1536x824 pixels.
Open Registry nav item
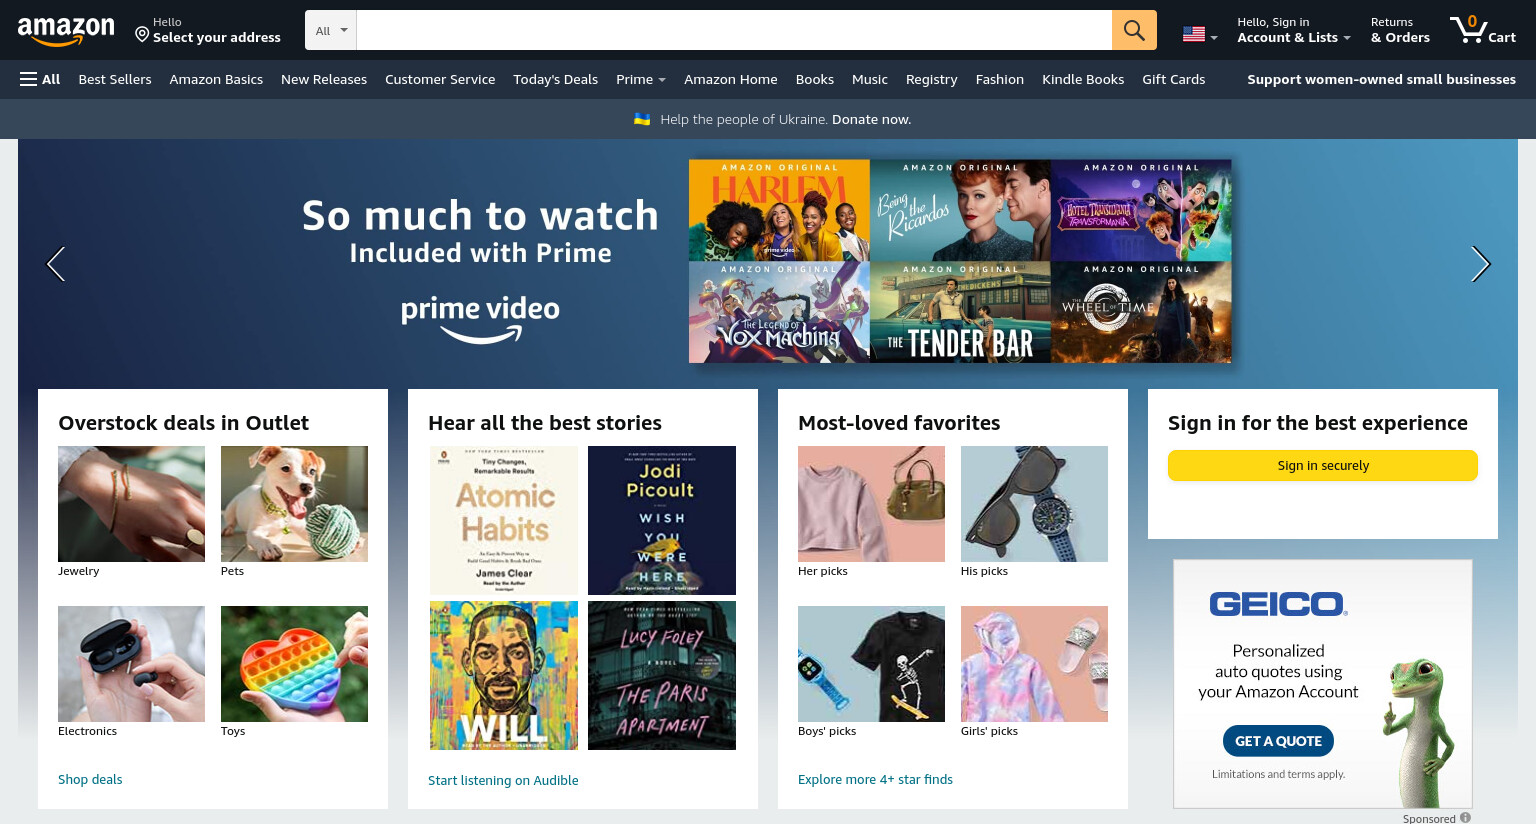[x=932, y=79]
